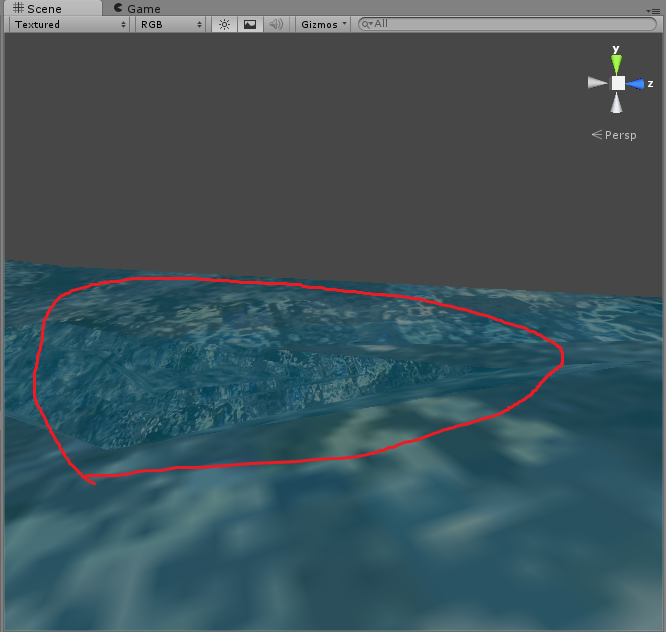
Task: Click the left gray cone on orientation gizmo
Action: 598,83
